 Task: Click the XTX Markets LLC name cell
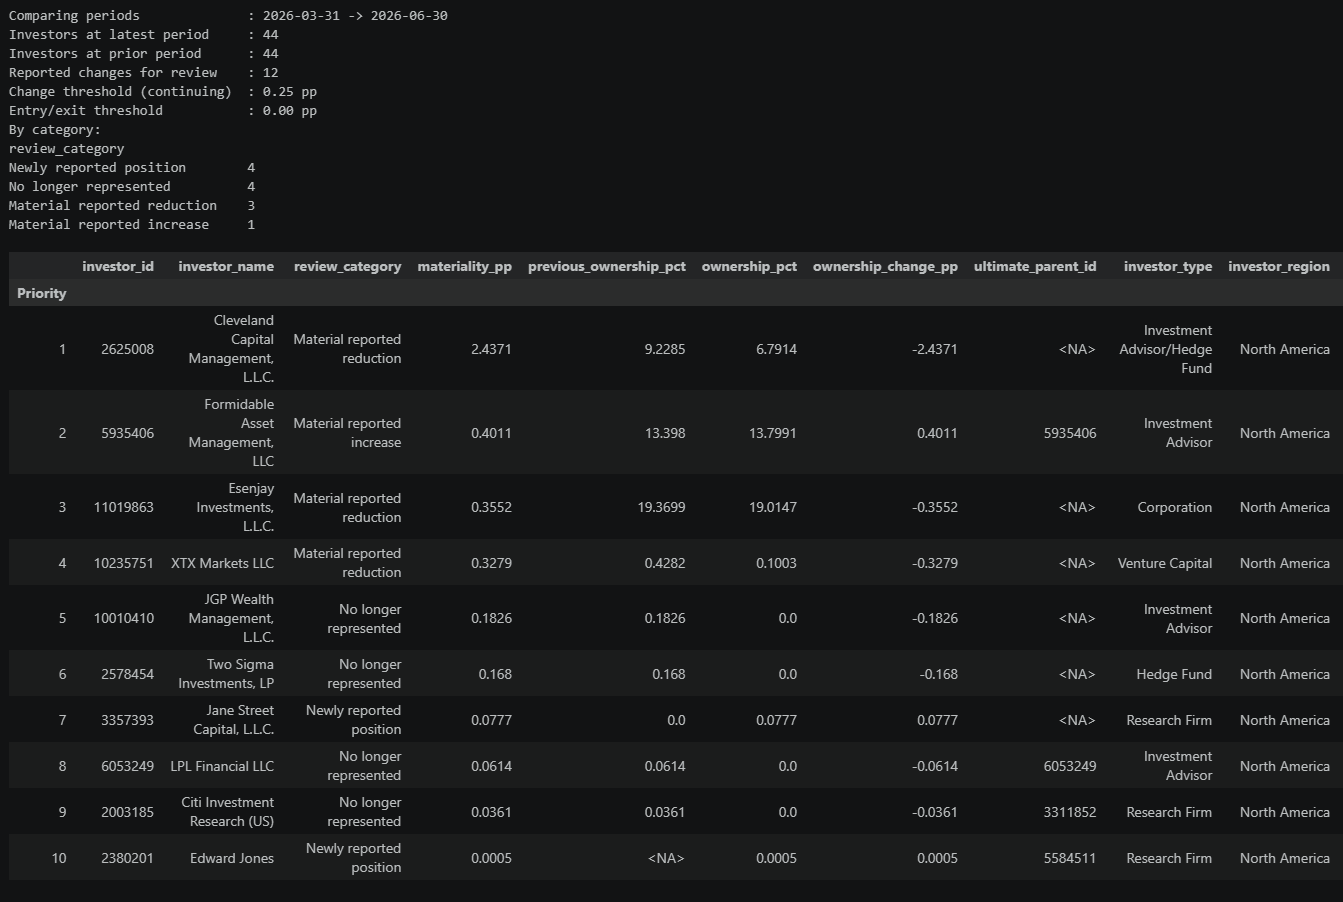[x=222, y=563]
